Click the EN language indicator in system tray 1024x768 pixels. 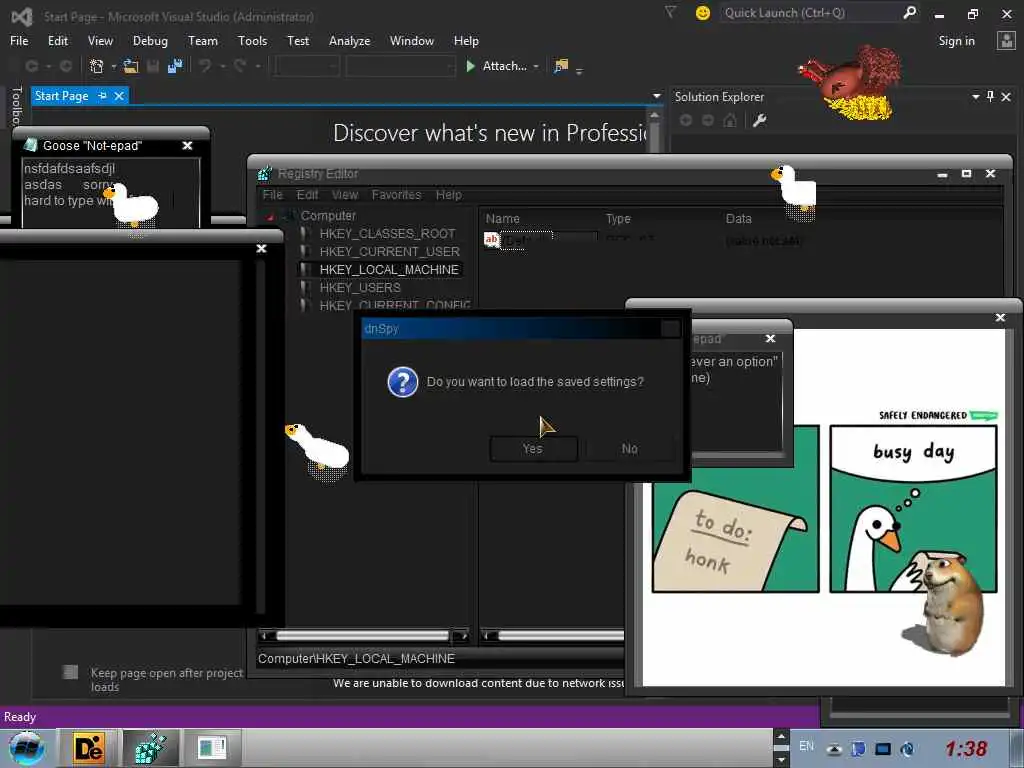click(x=807, y=746)
